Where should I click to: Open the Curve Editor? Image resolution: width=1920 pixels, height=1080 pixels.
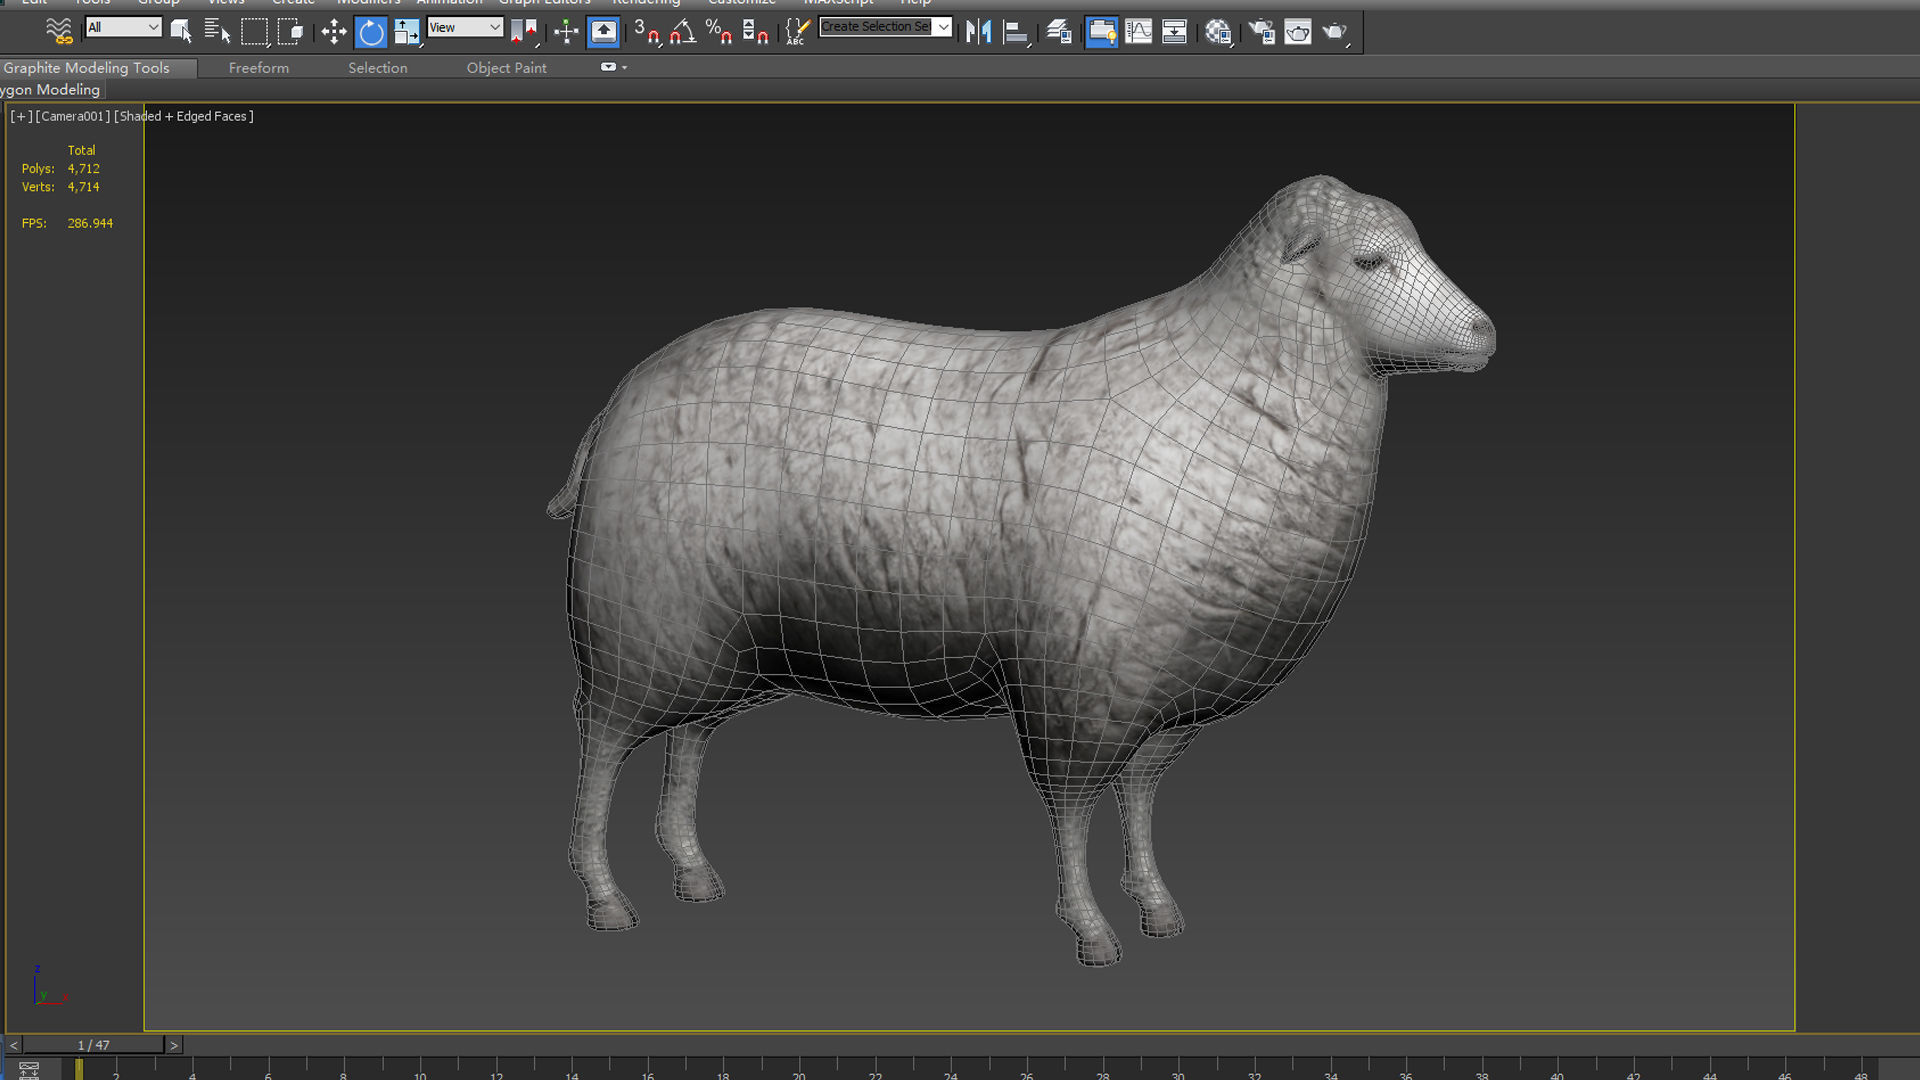1138,32
